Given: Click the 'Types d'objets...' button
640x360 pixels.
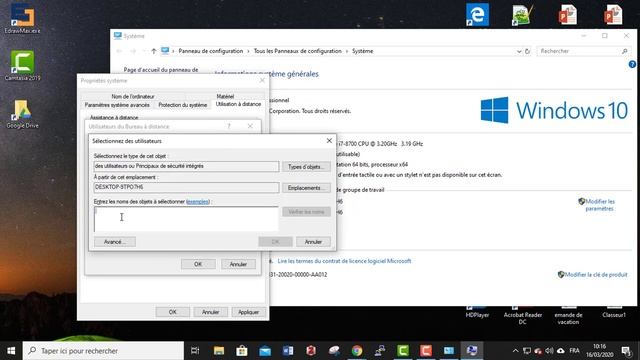Looking at the screenshot, I should (x=306, y=167).
